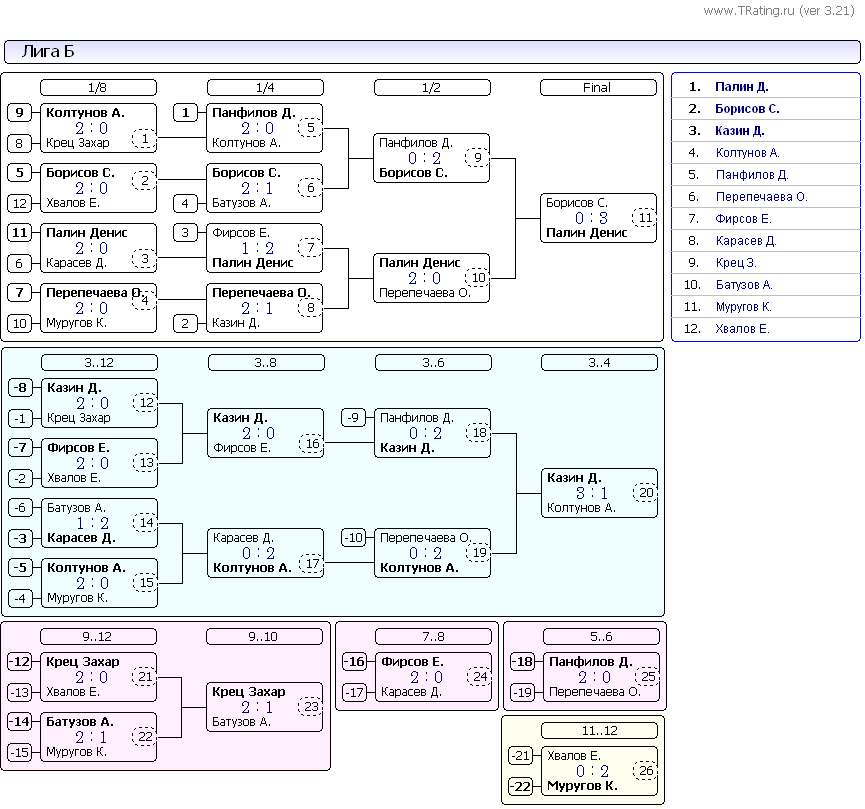Open Крец З. in the standings list
Screen dimensions: 865x809
click(x=736, y=263)
